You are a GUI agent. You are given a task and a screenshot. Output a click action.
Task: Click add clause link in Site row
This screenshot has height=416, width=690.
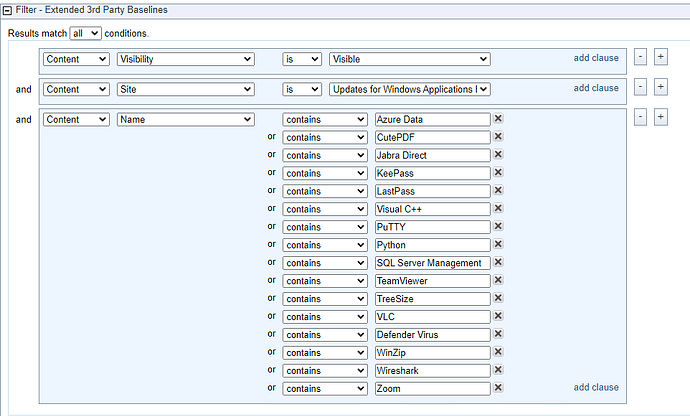[596, 88]
